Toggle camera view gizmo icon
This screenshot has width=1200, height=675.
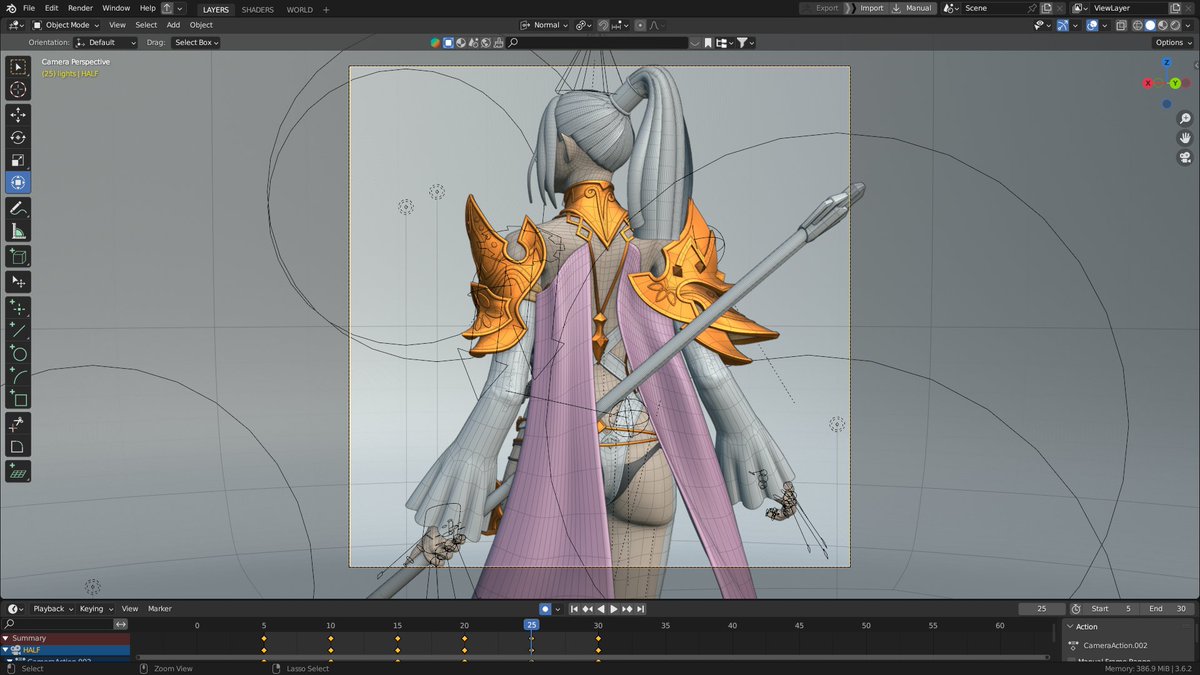(x=1185, y=157)
